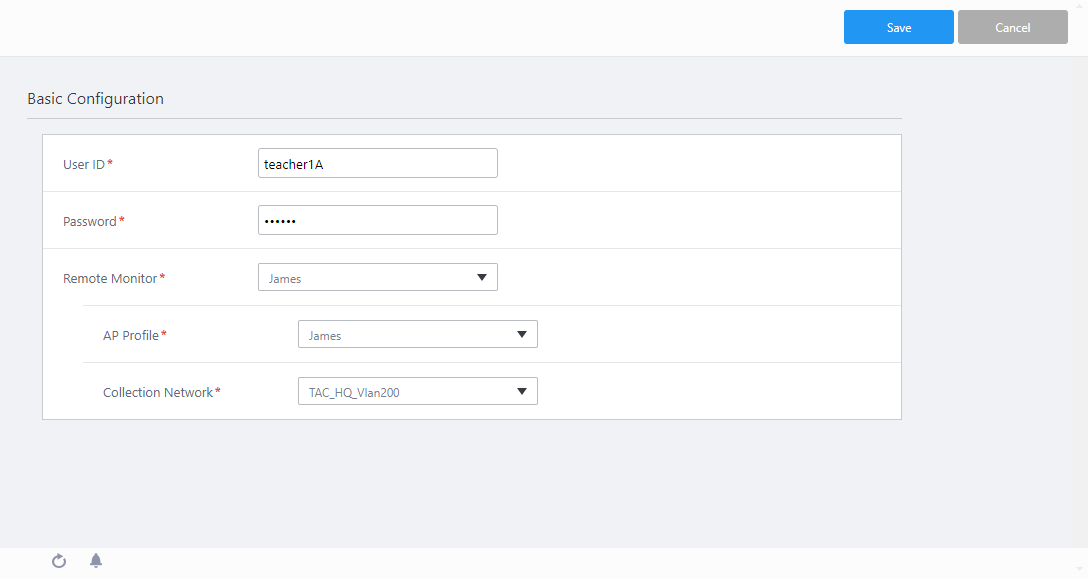Click the Remote Monitor dropdown arrow
Screen dimensions: 1088x578
pyautogui.click(x=481, y=277)
